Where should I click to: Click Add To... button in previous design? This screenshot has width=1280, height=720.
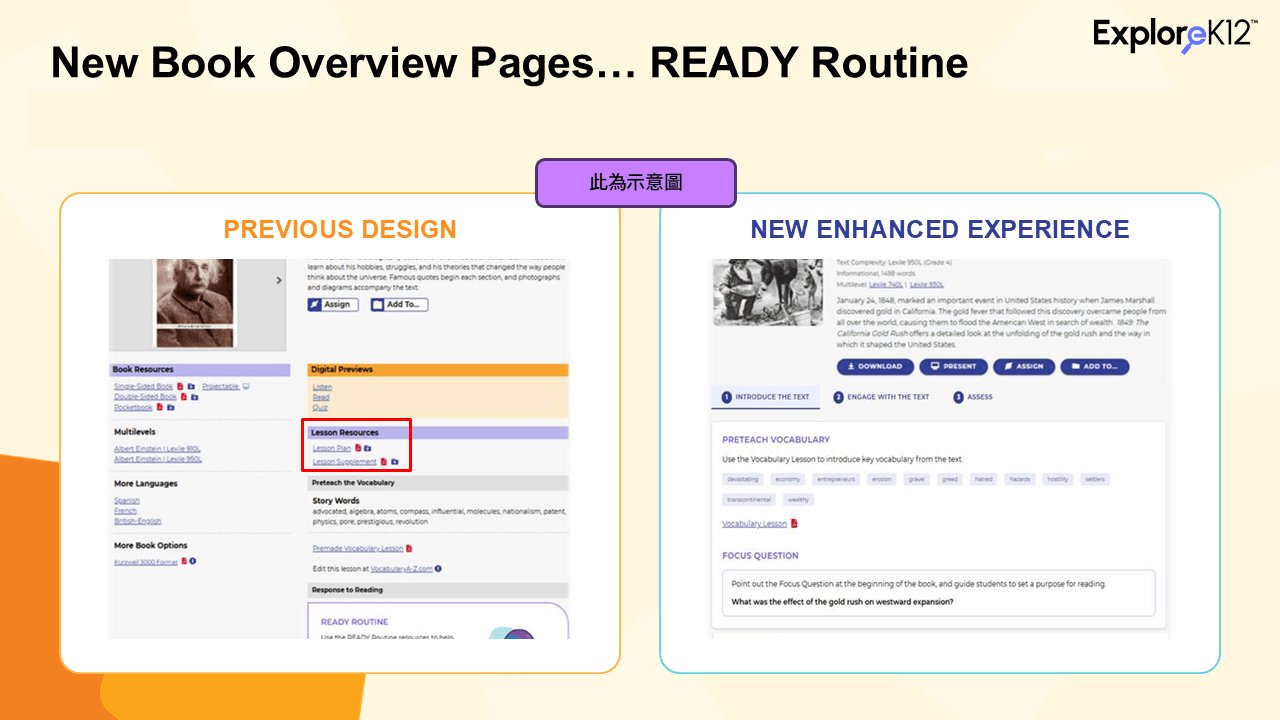[x=399, y=304]
